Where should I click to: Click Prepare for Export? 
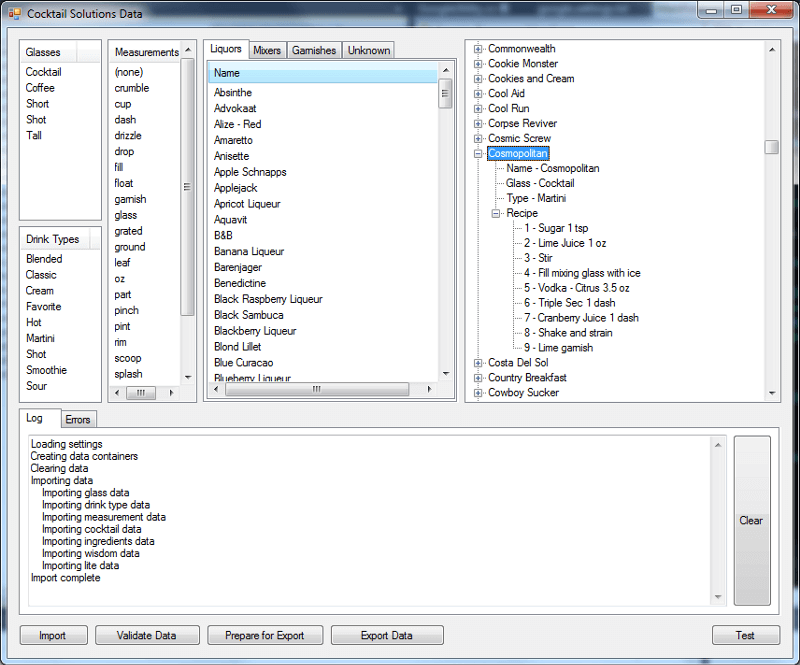[264, 635]
